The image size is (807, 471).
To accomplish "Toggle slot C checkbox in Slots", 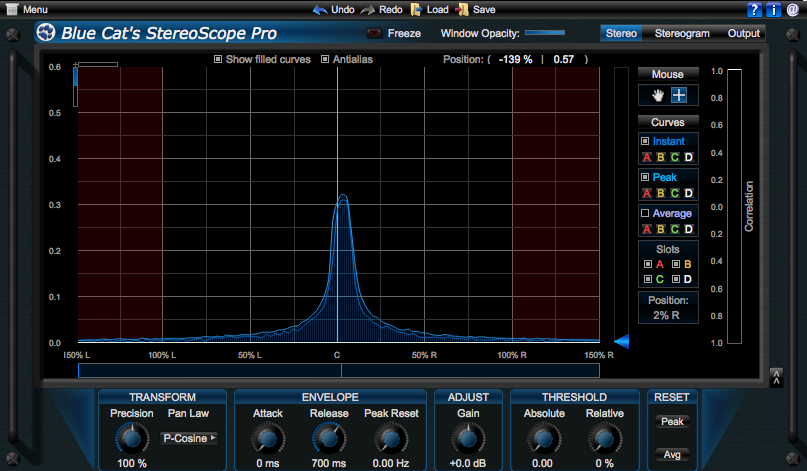I will click(x=648, y=279).
